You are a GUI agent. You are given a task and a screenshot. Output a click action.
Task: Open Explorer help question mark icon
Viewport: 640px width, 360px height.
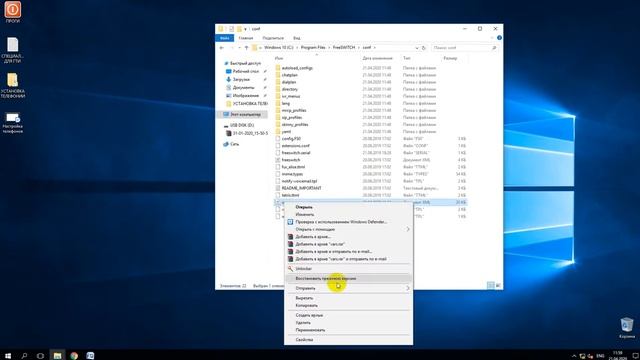pyautogui.click(x=499, y=38)
